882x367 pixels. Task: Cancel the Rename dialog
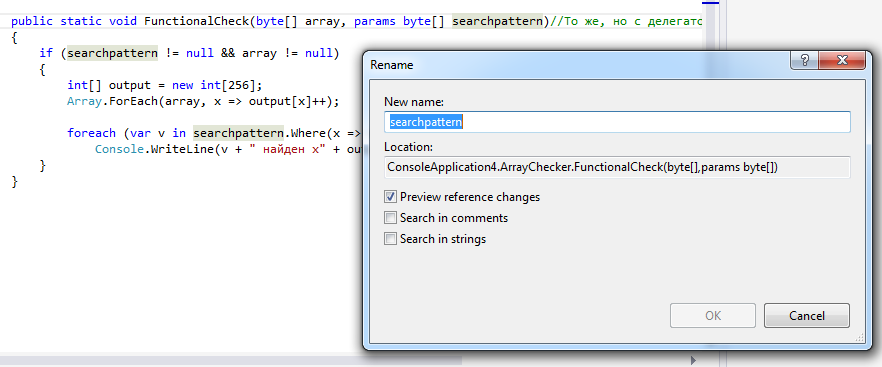coord(807,316)
